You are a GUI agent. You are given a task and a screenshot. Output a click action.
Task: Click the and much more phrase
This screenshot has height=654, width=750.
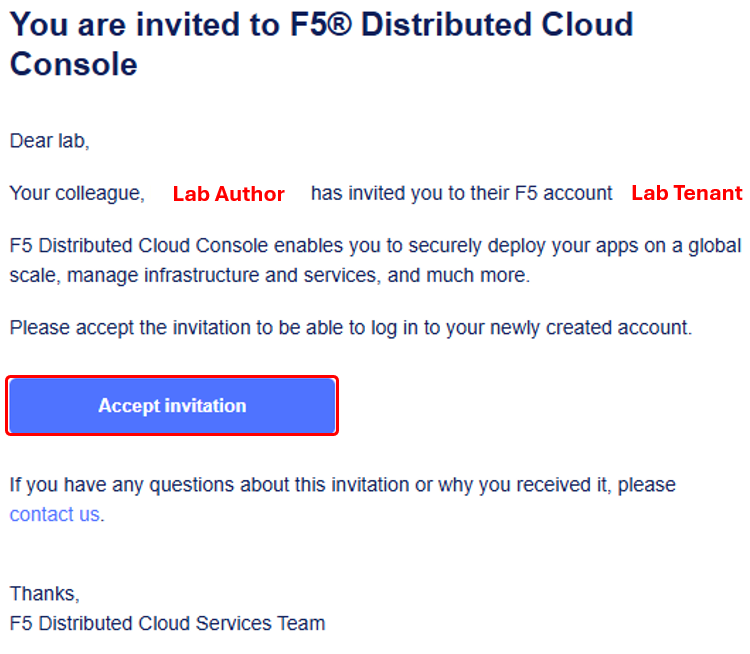(x=458, y=276)
